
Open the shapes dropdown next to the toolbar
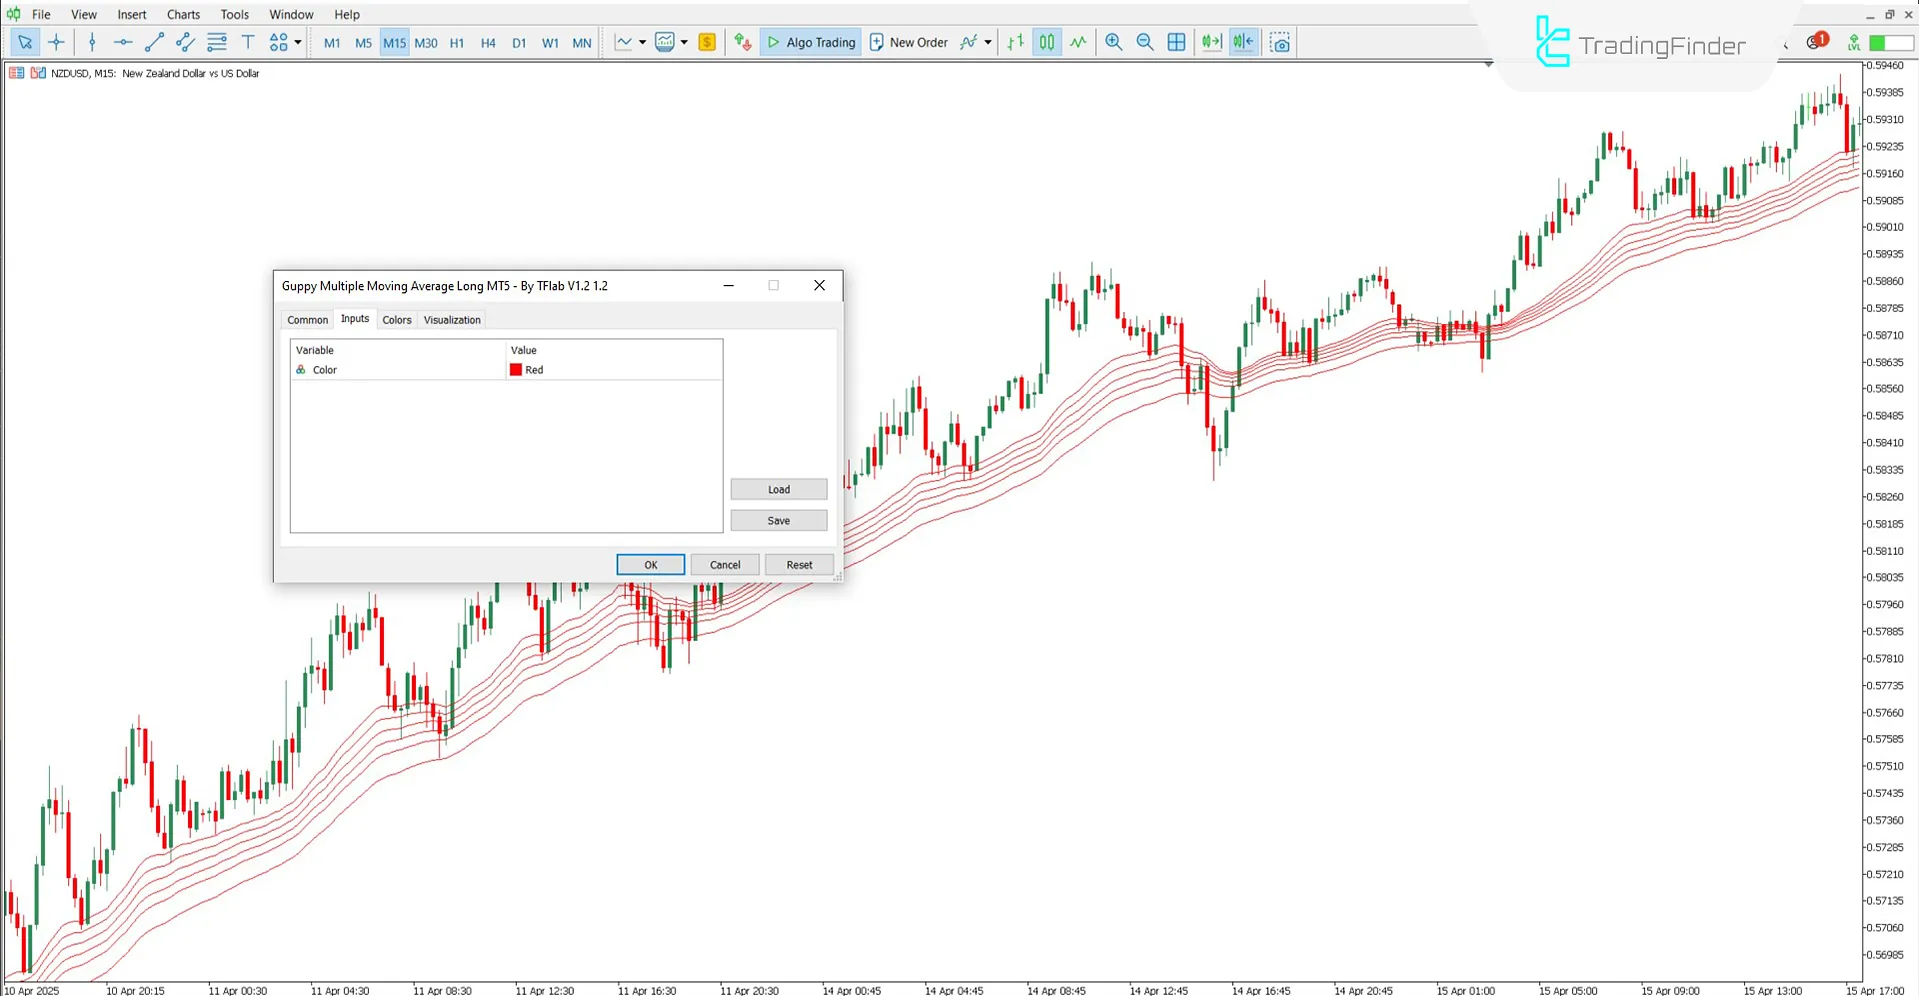(x=297, y=42)
